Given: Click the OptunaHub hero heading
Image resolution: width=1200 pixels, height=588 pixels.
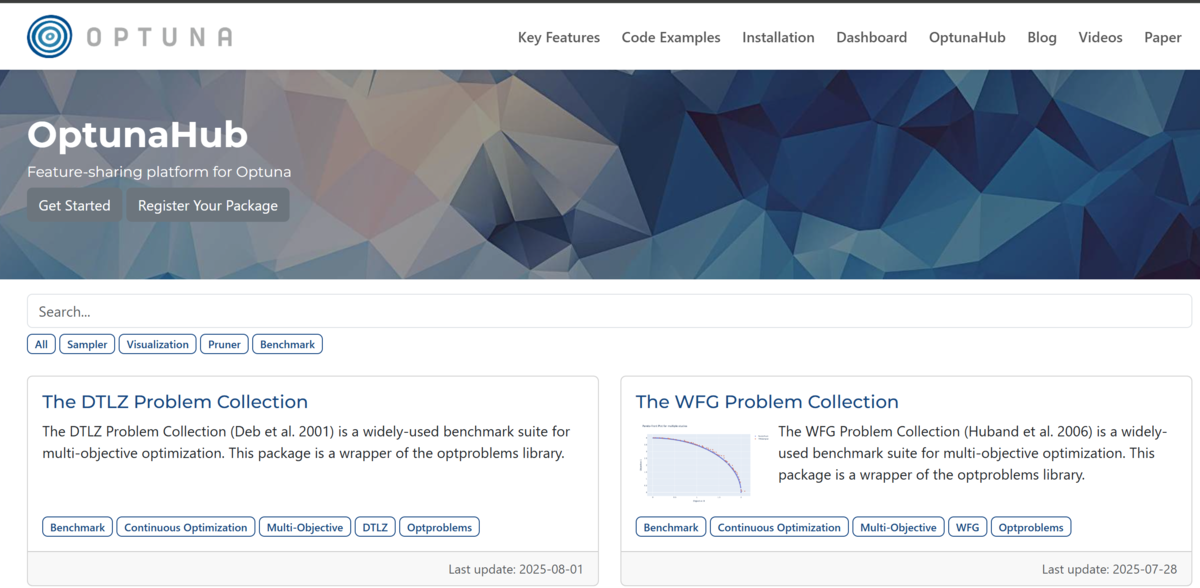Looking at the screenshot, I should pos(137,135).
